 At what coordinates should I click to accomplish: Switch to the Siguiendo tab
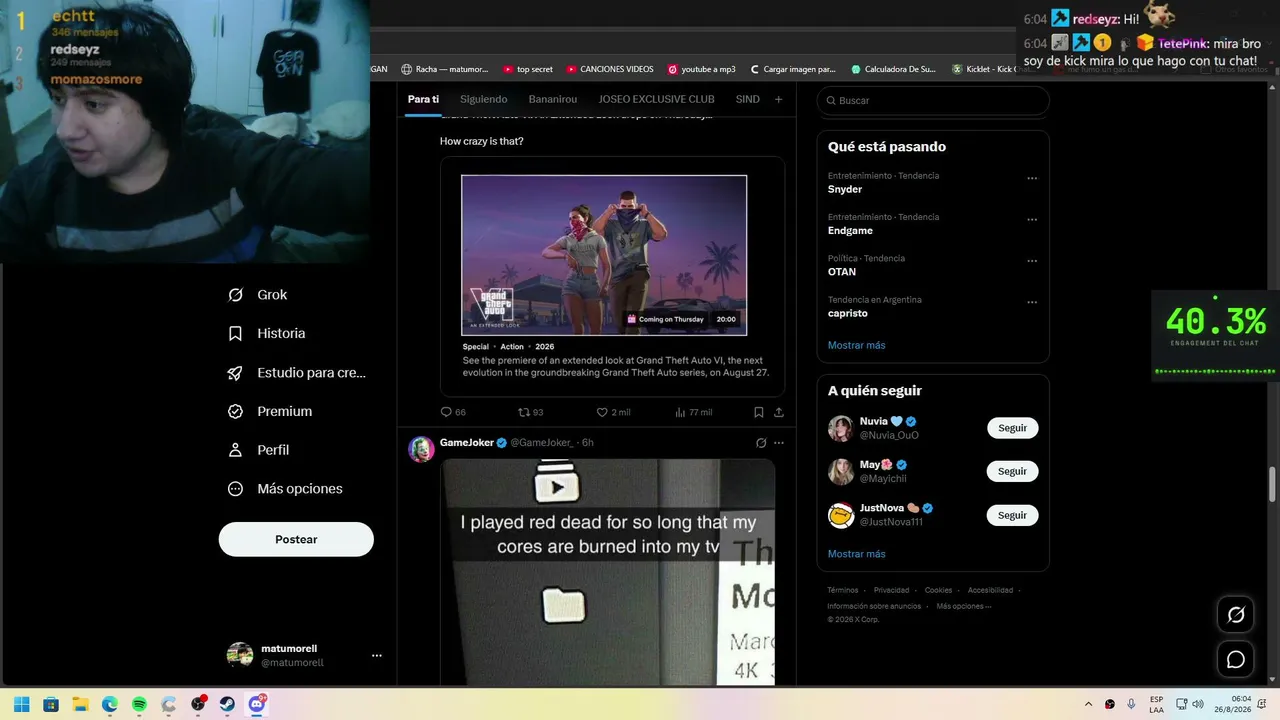click(484, 99)
